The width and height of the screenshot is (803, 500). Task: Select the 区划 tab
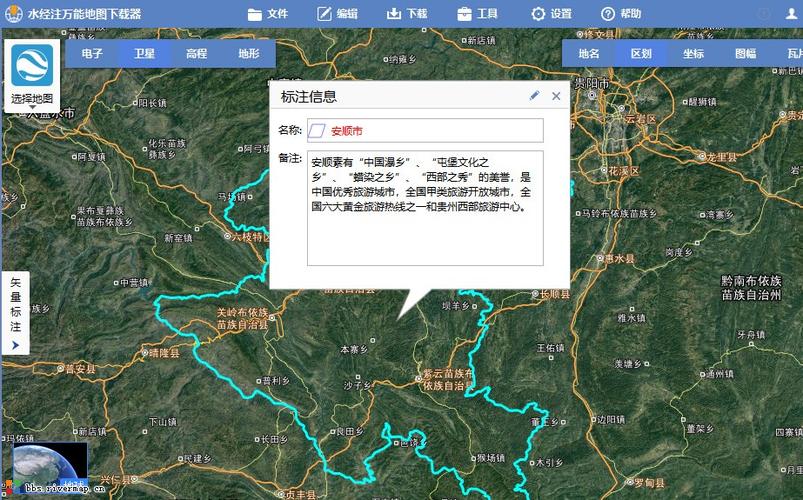641,53
